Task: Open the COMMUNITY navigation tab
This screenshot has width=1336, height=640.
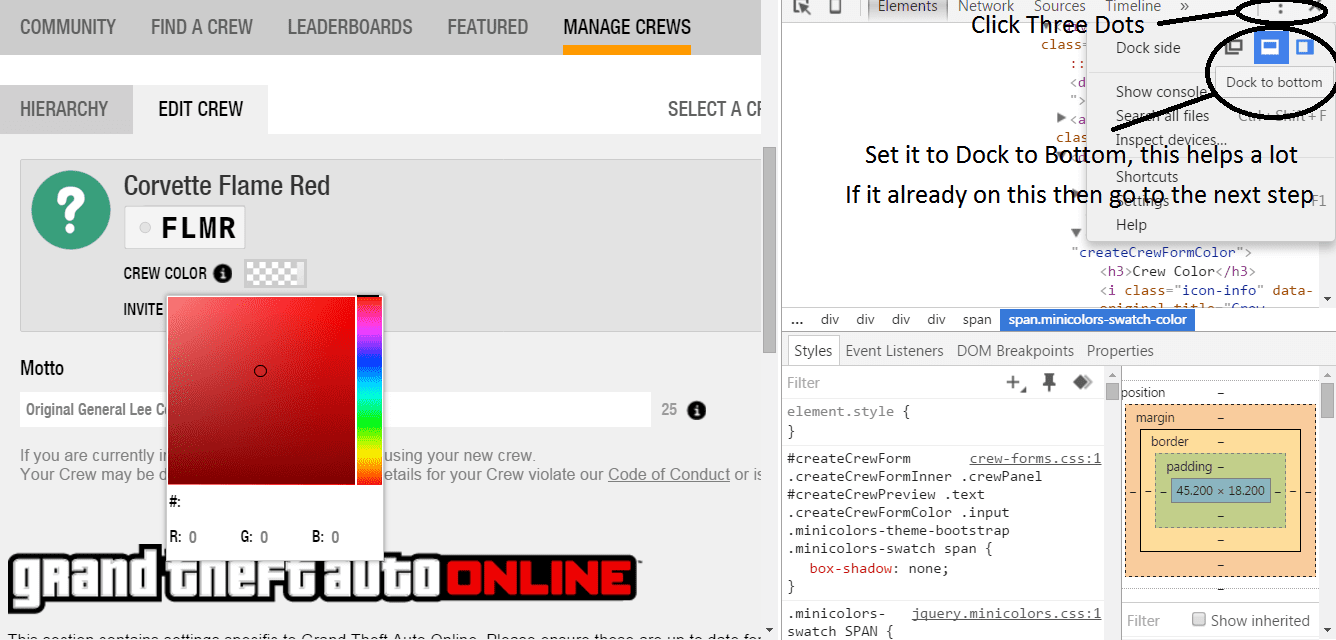Action: point(68,27)
